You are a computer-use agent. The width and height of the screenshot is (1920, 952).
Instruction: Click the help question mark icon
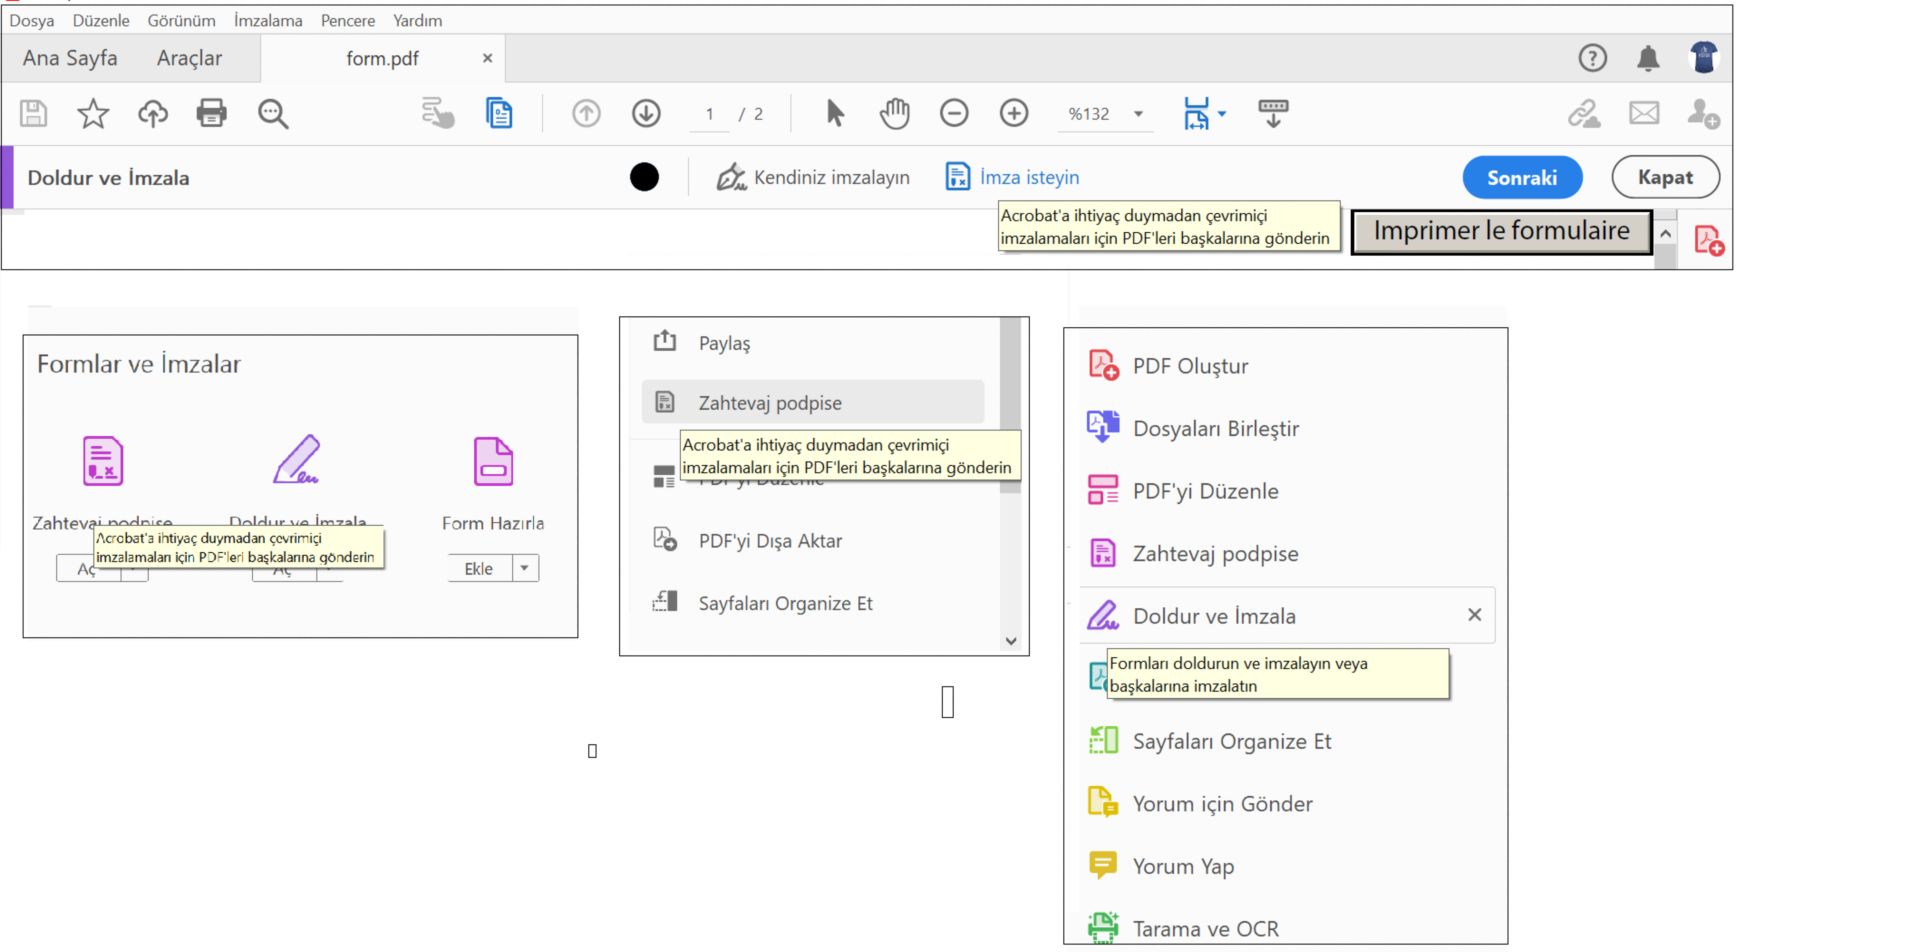pyautogui.click(x=1592, y=58)
